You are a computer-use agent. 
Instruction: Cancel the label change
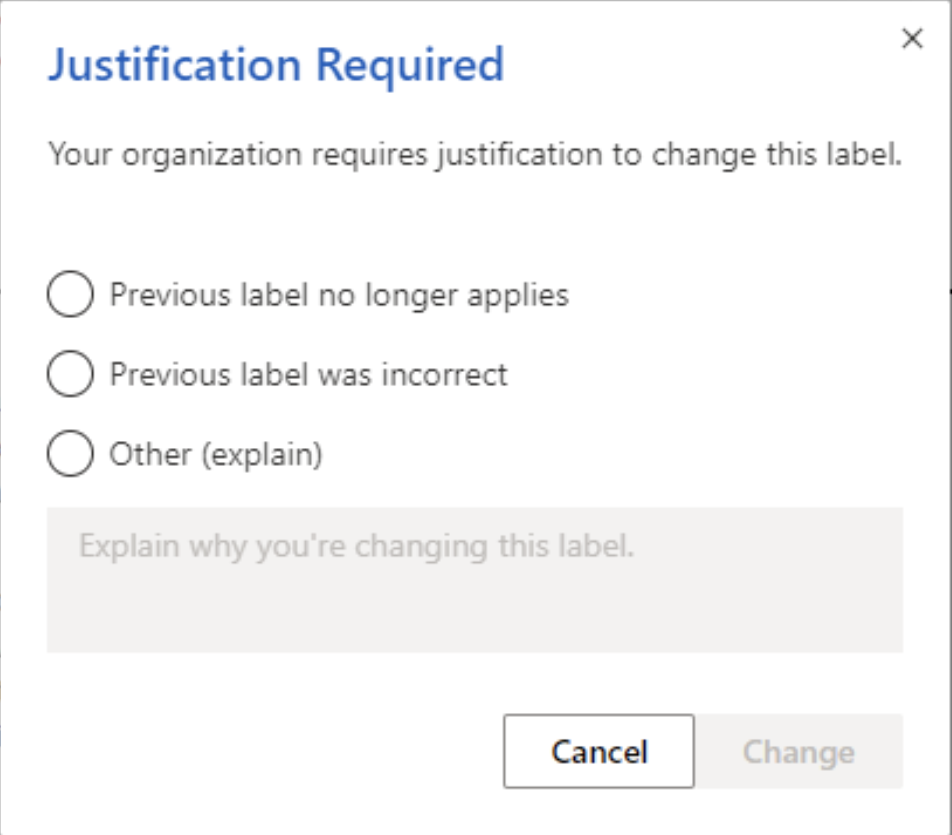click(599, 751)
